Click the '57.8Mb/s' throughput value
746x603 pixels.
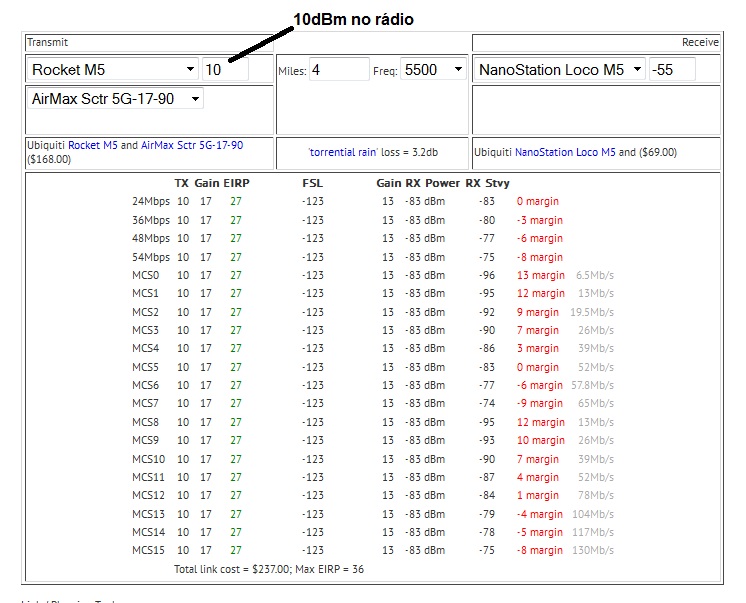(x=592, y=386)
